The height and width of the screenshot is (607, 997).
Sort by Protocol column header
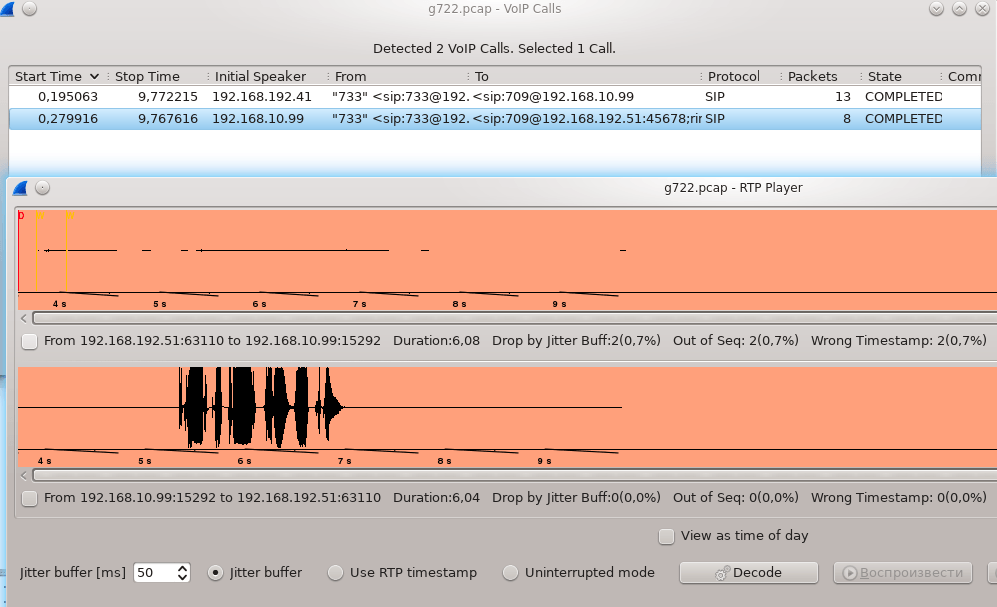pyautogui.click(x=740, y=76)
